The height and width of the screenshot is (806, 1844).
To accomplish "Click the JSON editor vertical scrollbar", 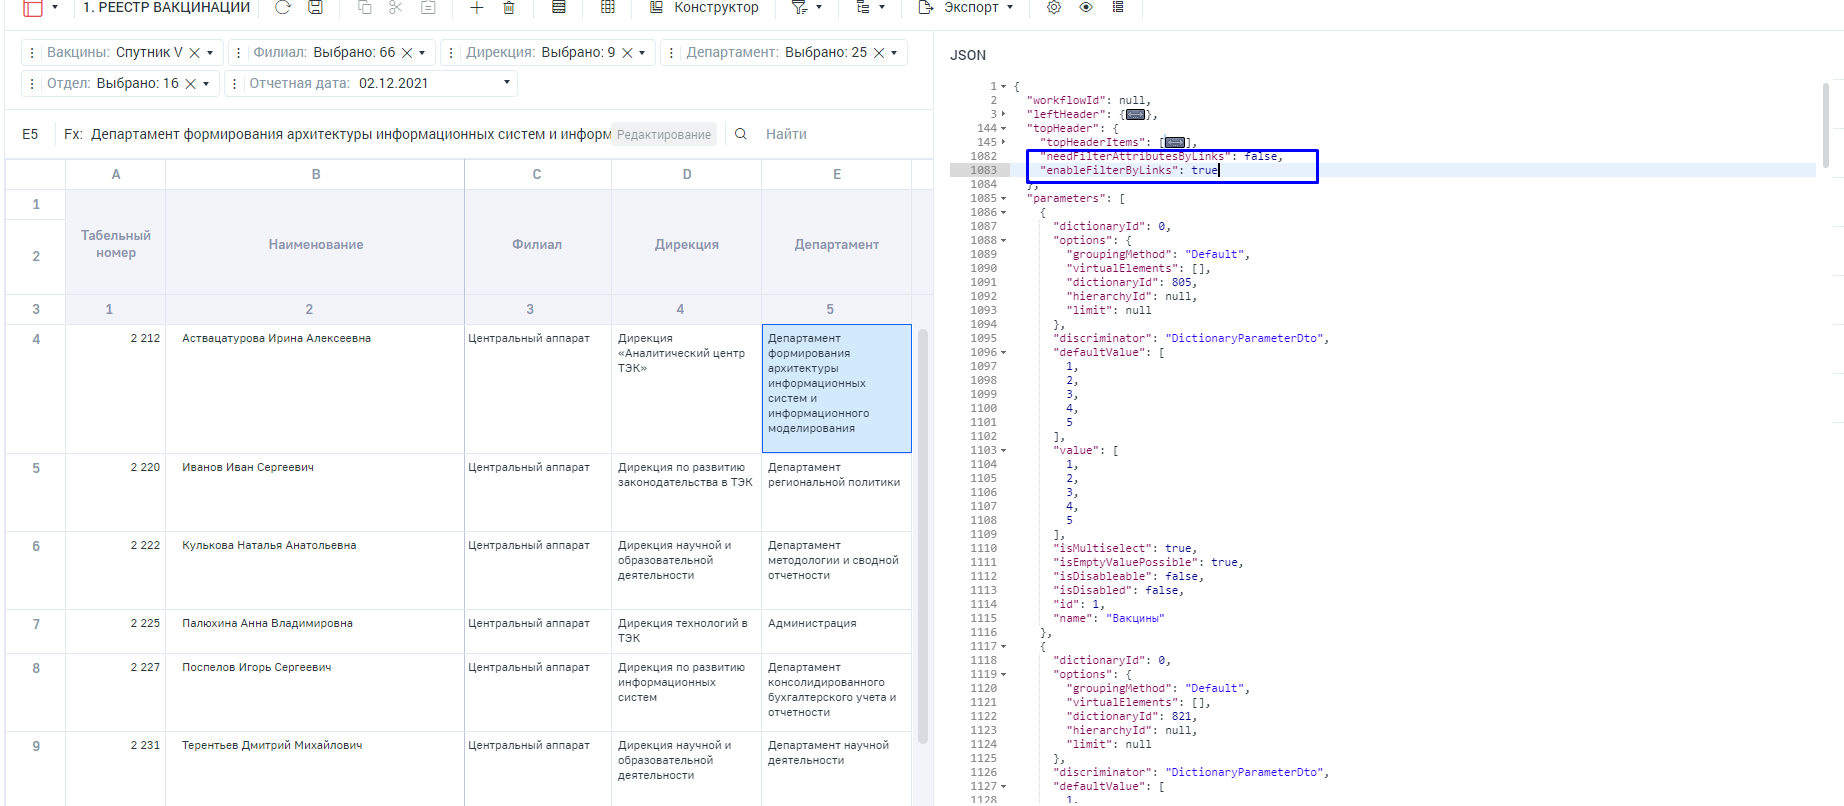I will [x=1826, y=125].
